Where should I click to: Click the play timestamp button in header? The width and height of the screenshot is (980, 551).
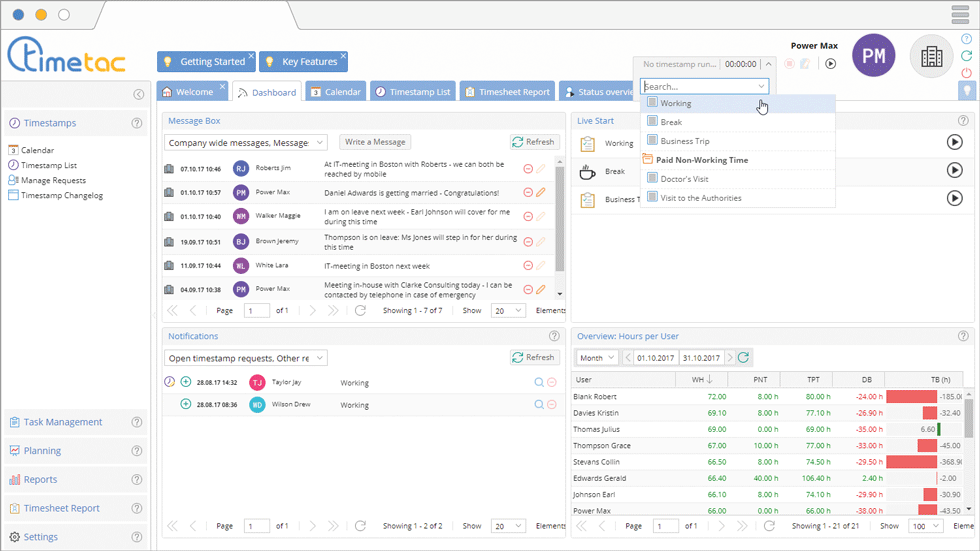(x=831, y=64)
